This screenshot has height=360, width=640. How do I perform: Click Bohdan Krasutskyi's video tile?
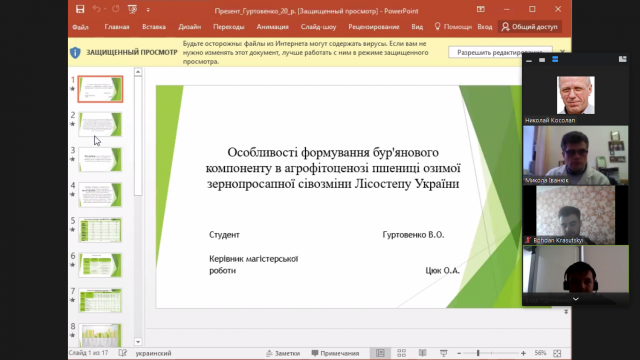point(576,215)
